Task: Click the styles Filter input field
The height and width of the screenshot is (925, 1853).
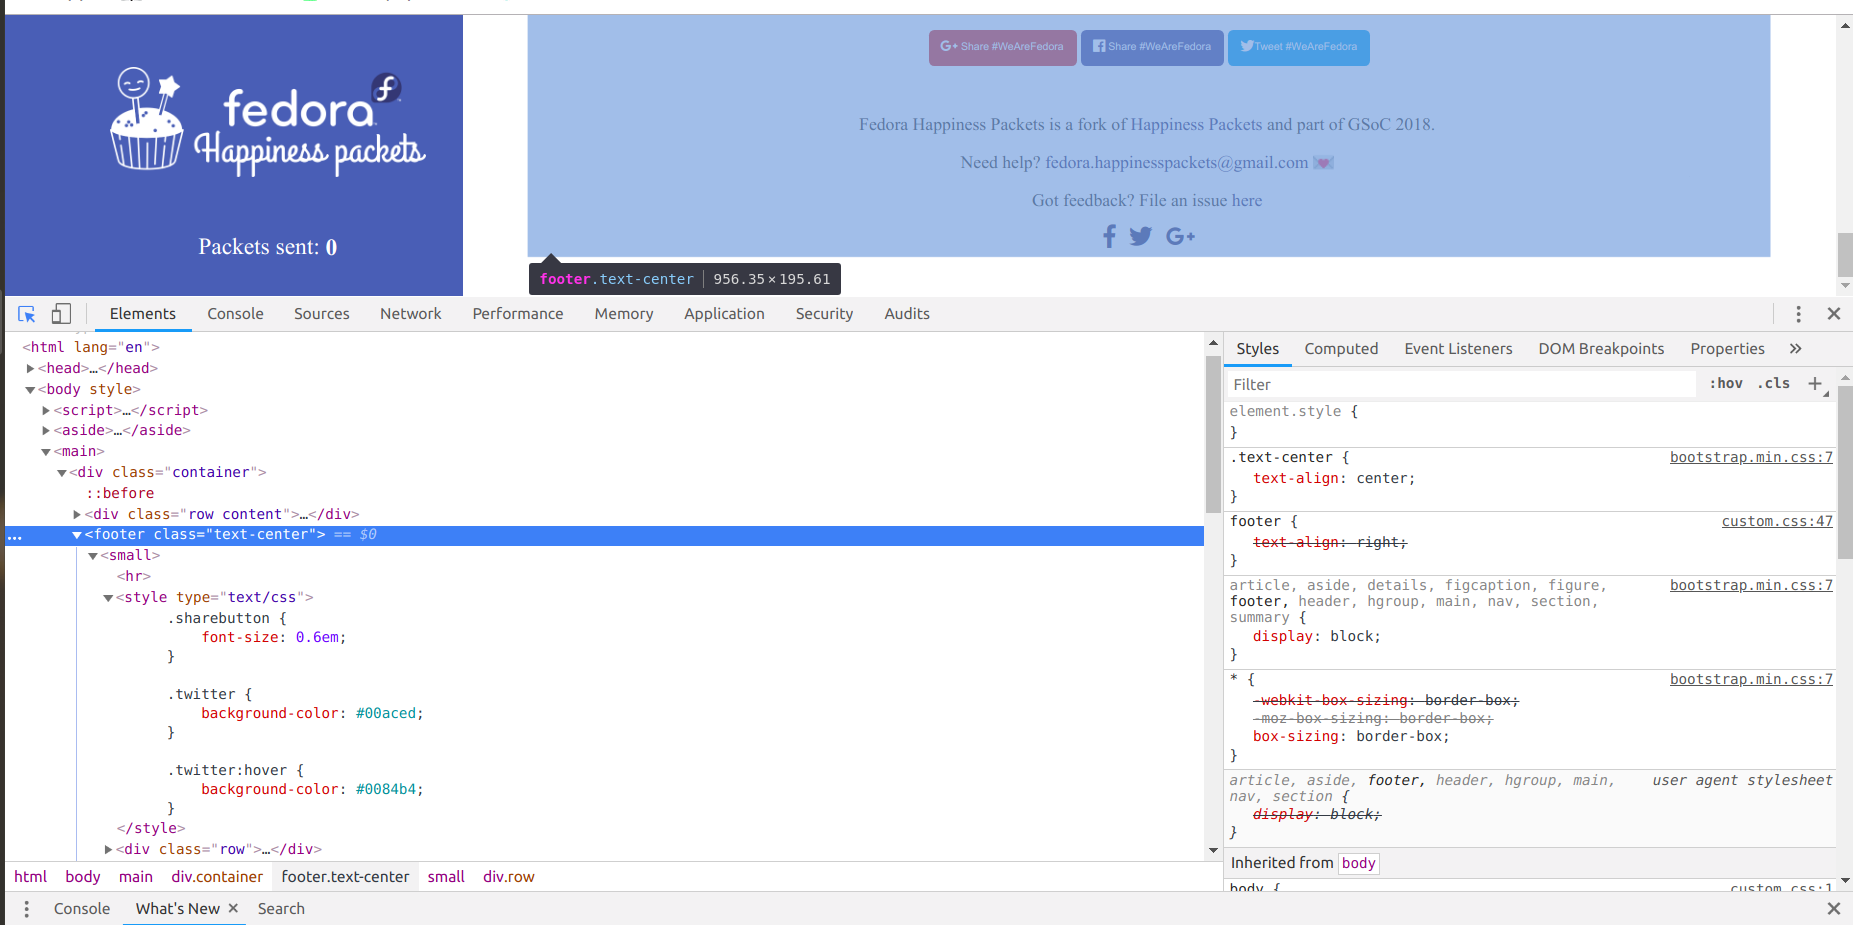Action: click(x=1462, y=385)
